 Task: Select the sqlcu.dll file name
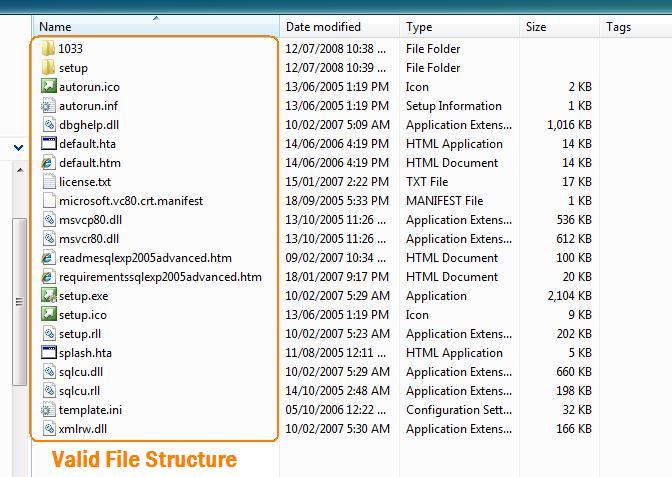tap(81, 372)
